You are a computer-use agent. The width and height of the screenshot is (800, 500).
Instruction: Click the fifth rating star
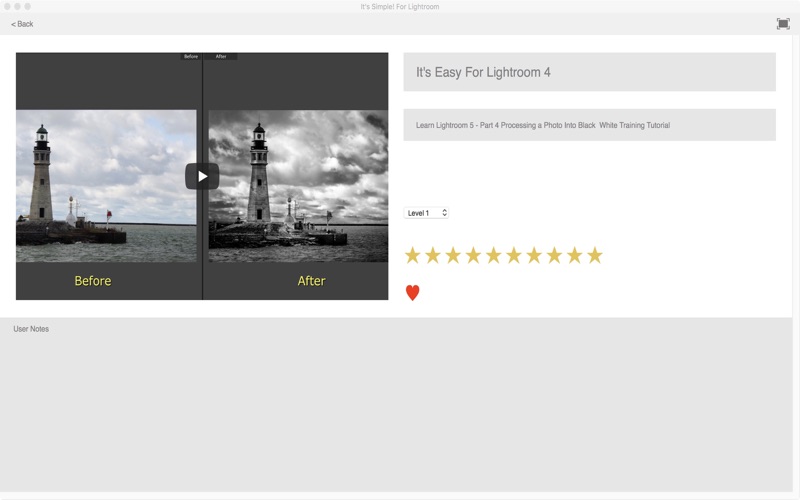point(493,255)
